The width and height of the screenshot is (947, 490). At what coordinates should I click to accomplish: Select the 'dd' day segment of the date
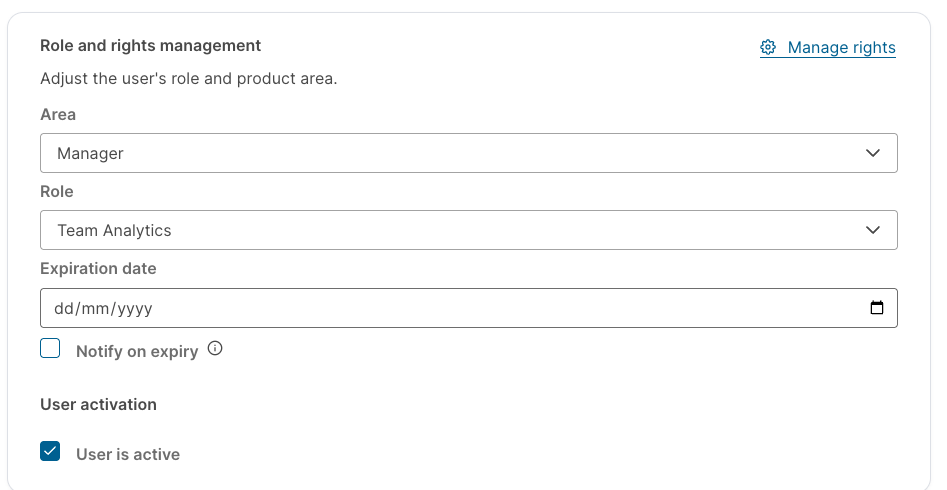point(63,308)
